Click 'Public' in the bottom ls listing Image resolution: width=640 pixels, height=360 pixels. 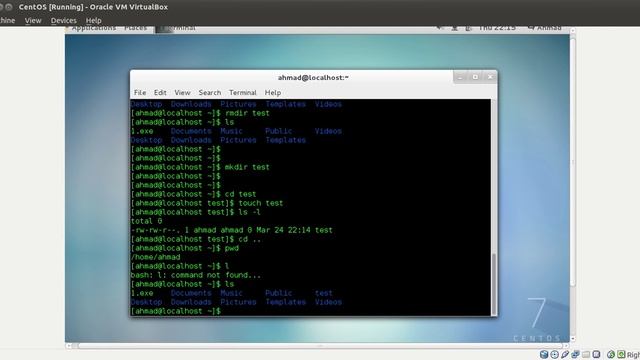click(x=279, y=293)
